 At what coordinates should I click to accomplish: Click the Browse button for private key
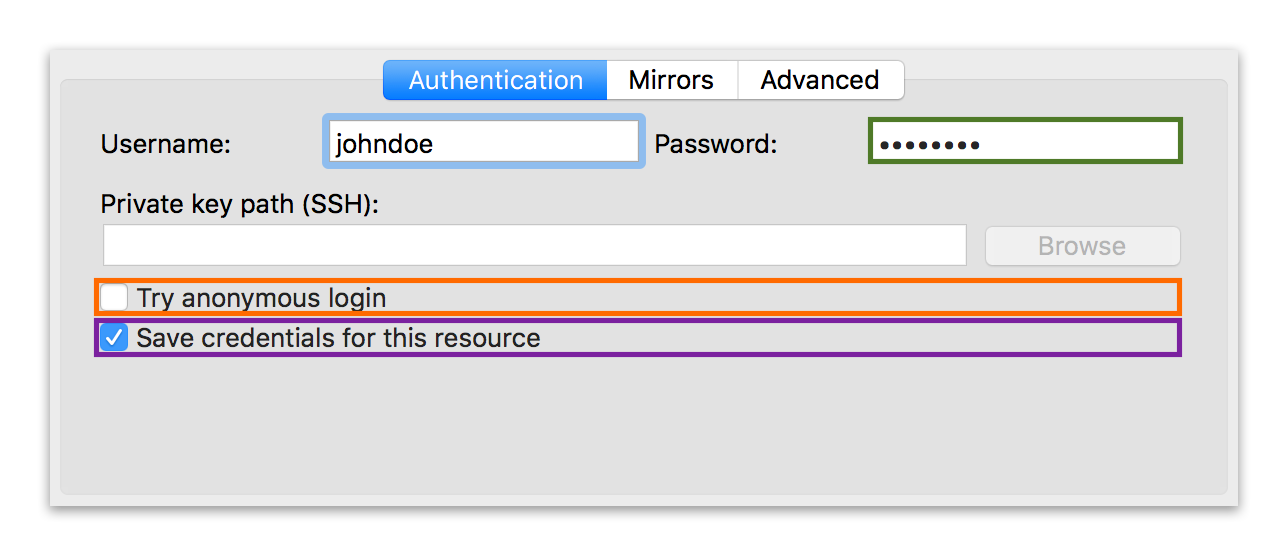[x=1082, y=246]
